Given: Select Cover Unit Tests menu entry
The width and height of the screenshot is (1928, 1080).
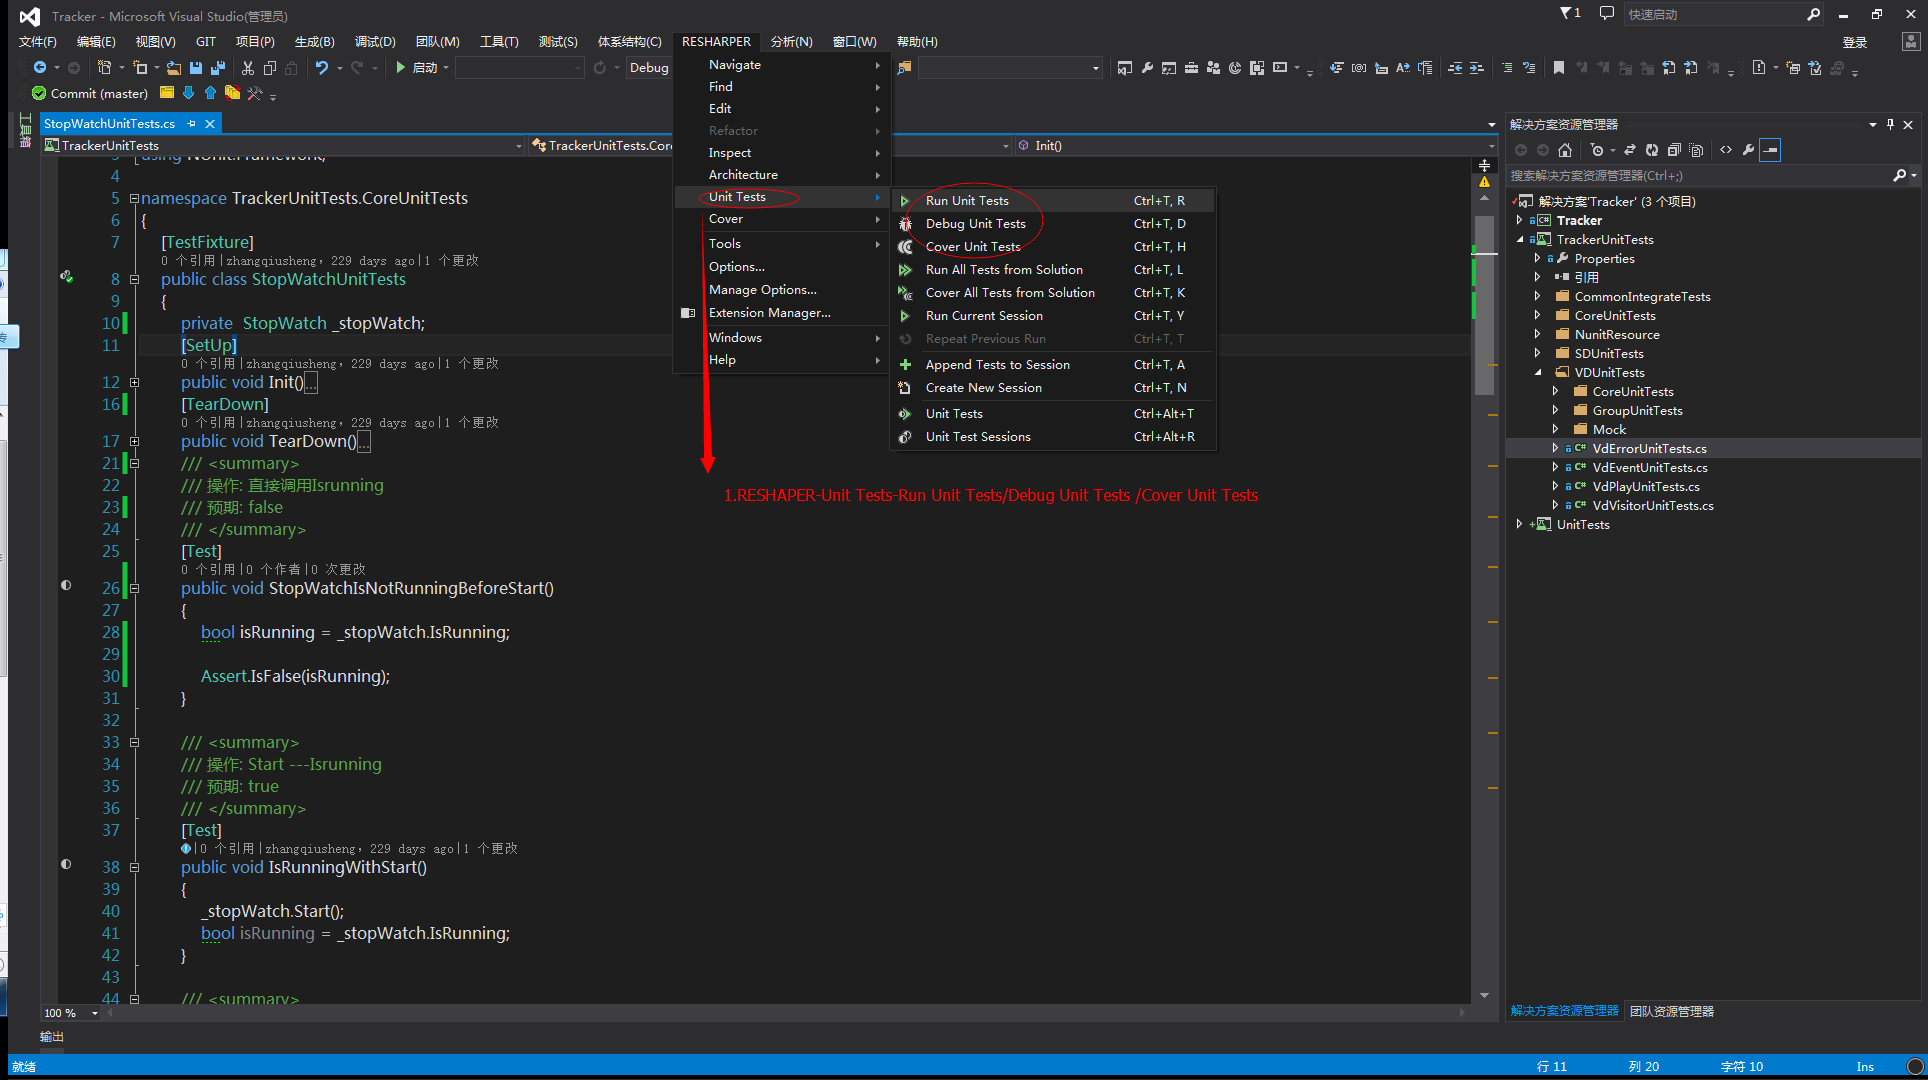Looking at the screenshot, I should point(1053,246).
